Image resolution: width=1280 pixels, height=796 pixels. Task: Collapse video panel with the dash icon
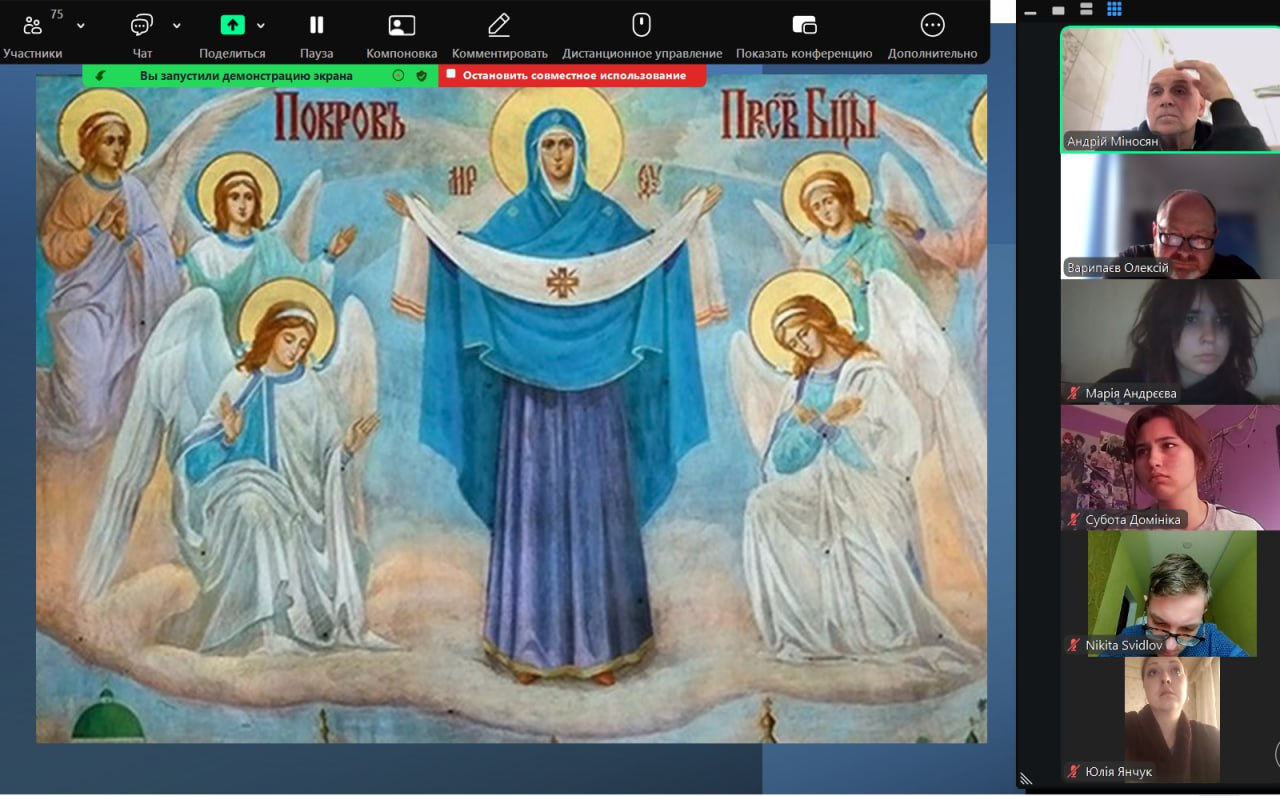pos(1030,12)
